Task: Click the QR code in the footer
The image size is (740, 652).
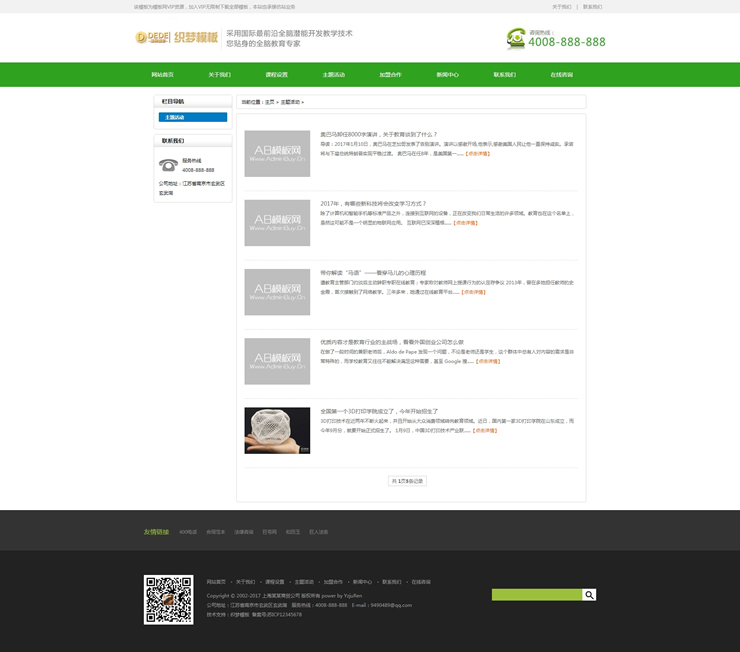Action: (168, 600)
